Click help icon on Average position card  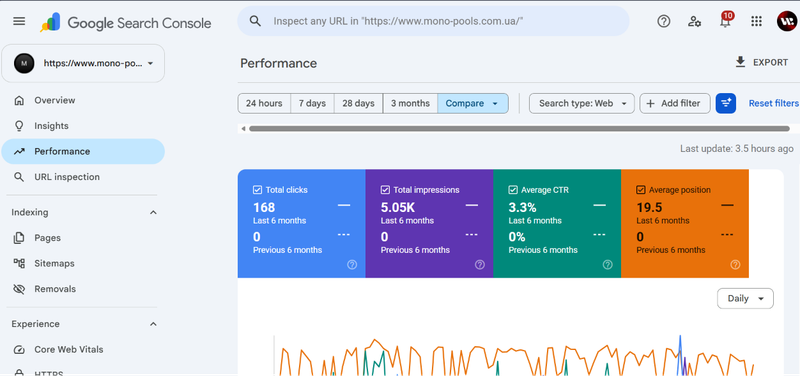(735, 264)
